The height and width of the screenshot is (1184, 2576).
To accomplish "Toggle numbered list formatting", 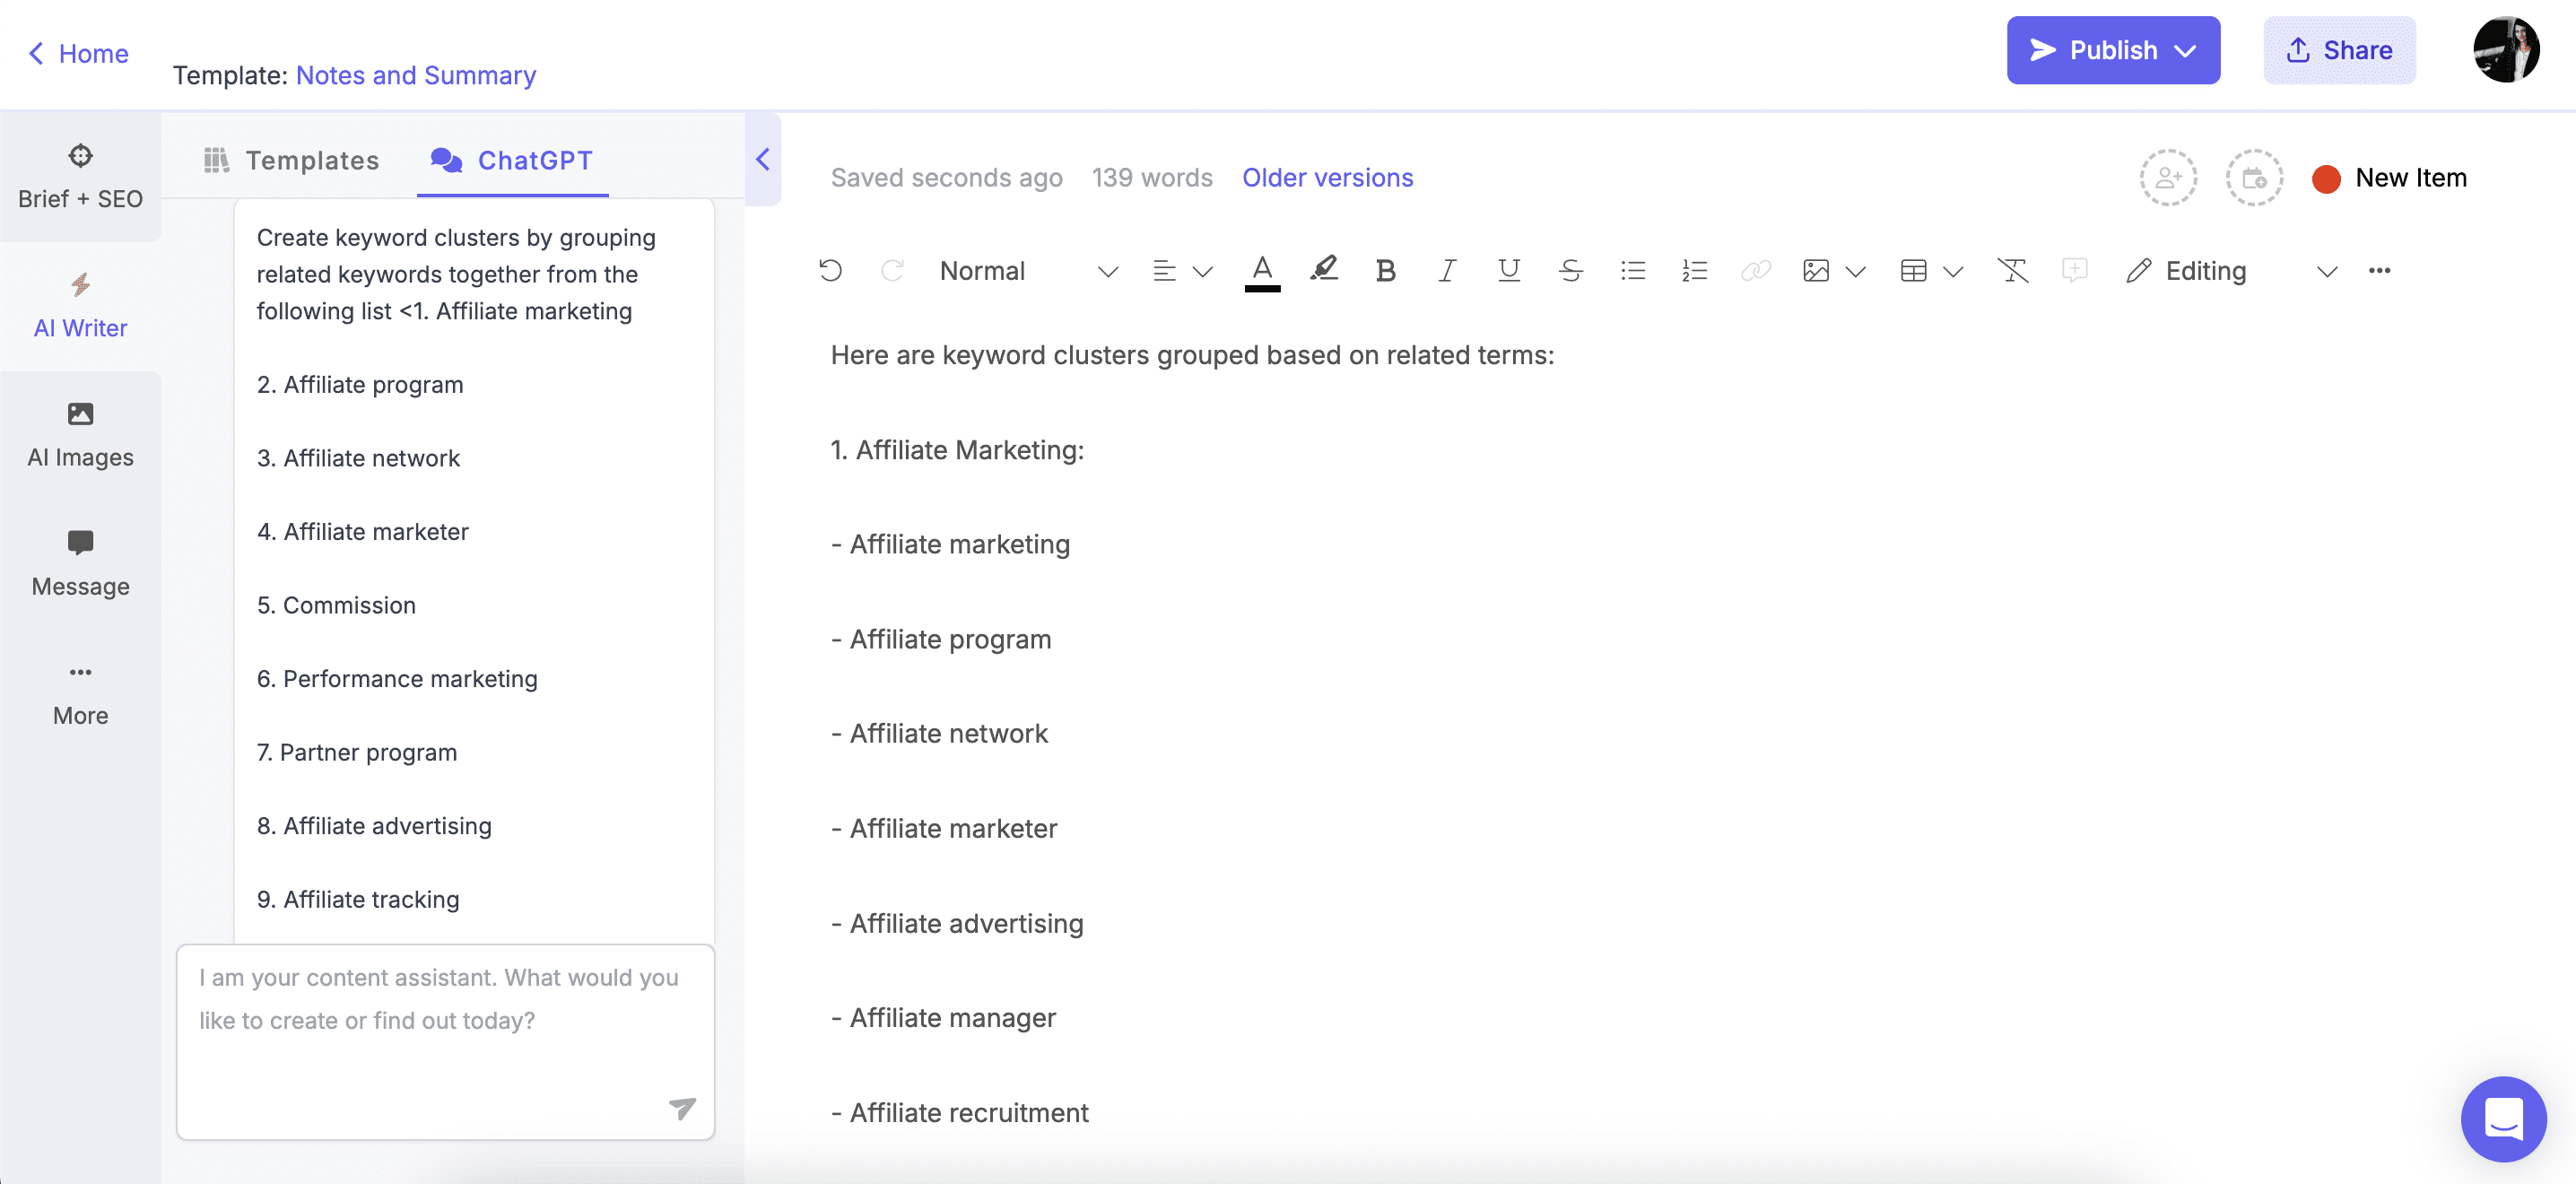I will 1694,271.
